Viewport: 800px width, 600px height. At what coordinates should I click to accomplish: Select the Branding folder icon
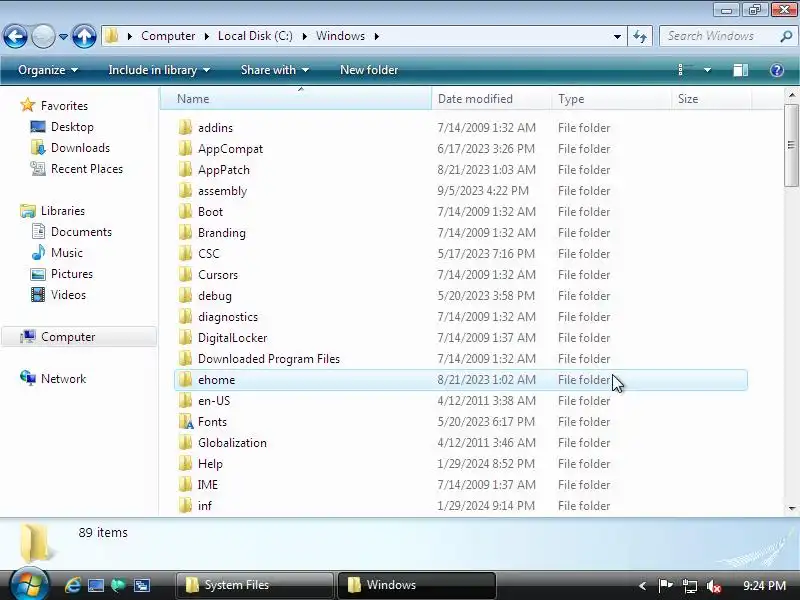point(185,233)
